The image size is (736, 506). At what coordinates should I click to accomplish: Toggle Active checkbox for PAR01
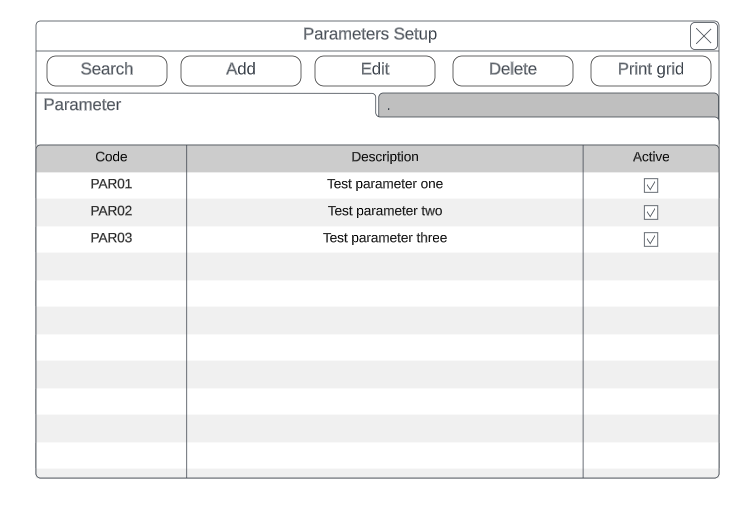(650, 185)
